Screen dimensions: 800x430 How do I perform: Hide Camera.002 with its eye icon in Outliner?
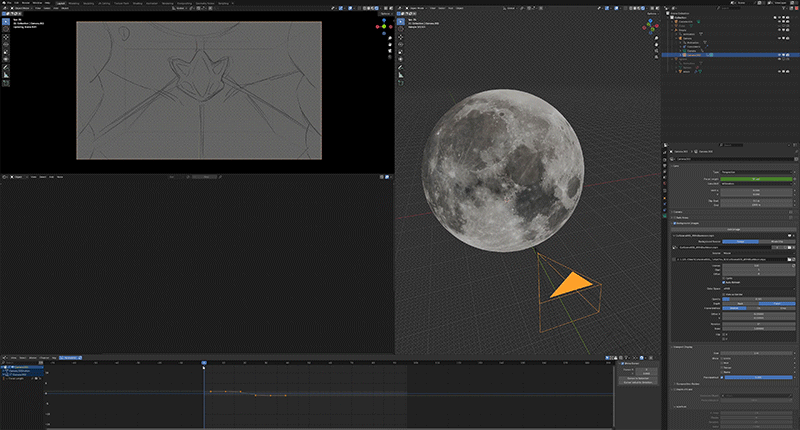tap(779, 55)
